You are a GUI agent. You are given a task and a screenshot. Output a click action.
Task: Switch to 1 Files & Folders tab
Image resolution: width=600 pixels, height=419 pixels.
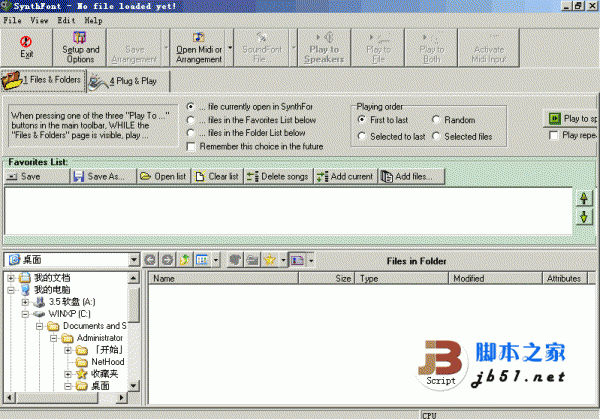point(43,80)
